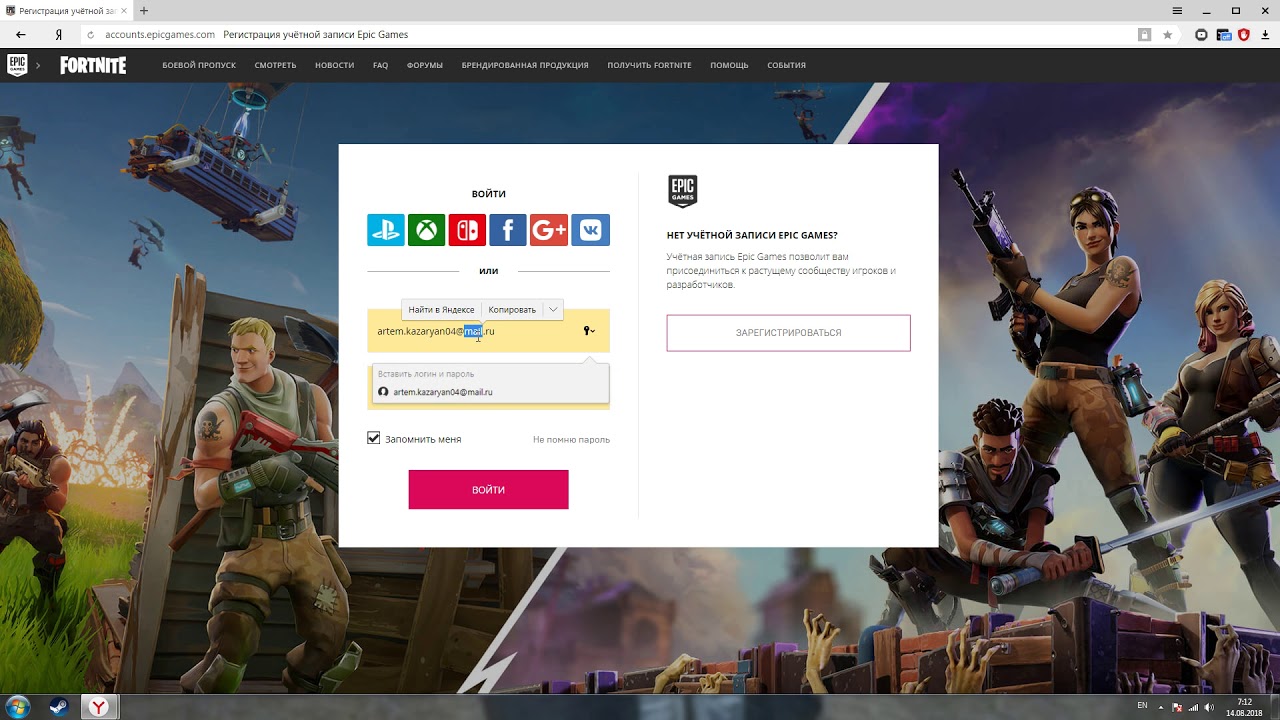
Task: Open network signal tray icon
Action: pyautogui.click(x=1193, y=707)
